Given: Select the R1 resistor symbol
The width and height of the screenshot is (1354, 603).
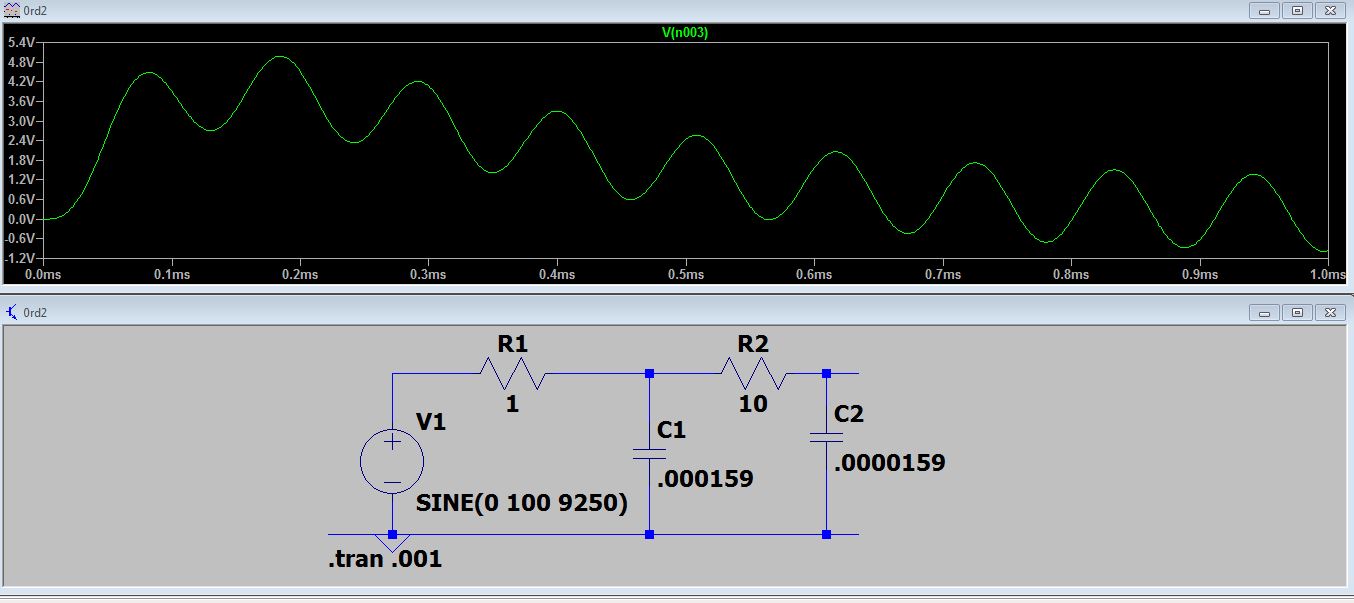Looking at the screenshot, I should (512, 374).
